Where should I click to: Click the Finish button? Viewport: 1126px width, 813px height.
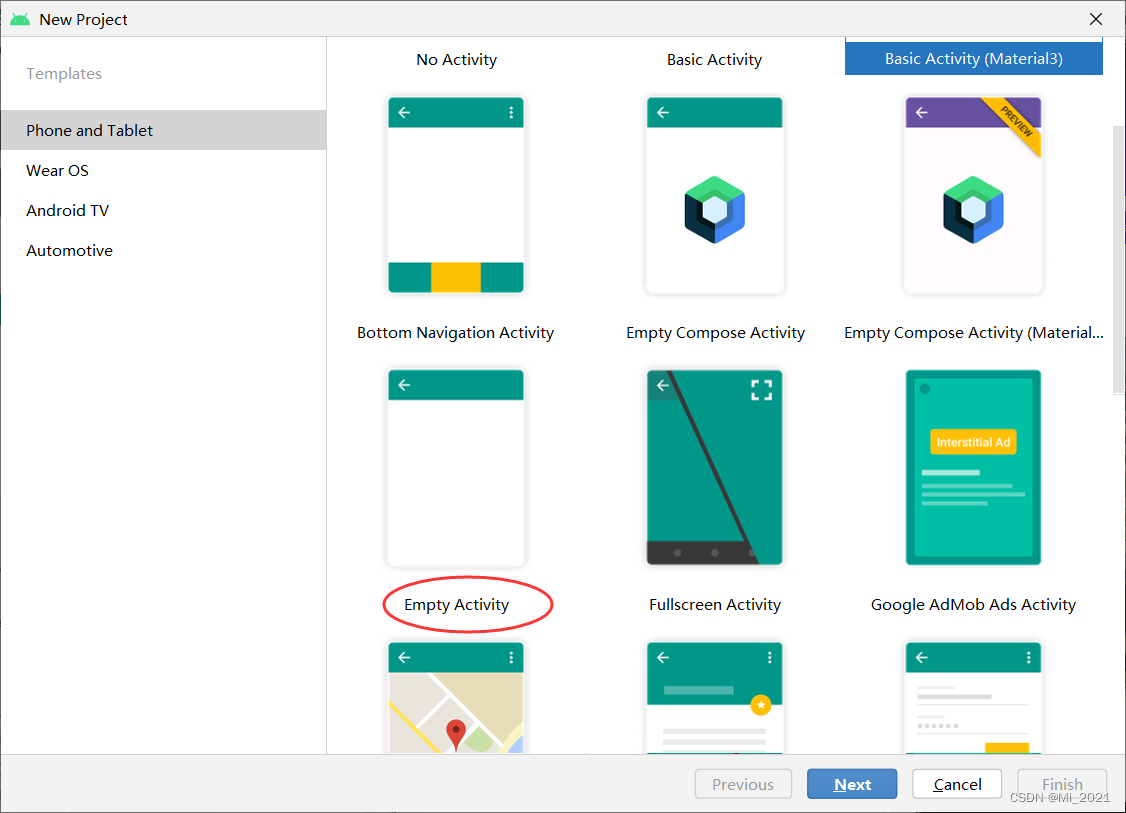click(1062, 784)
